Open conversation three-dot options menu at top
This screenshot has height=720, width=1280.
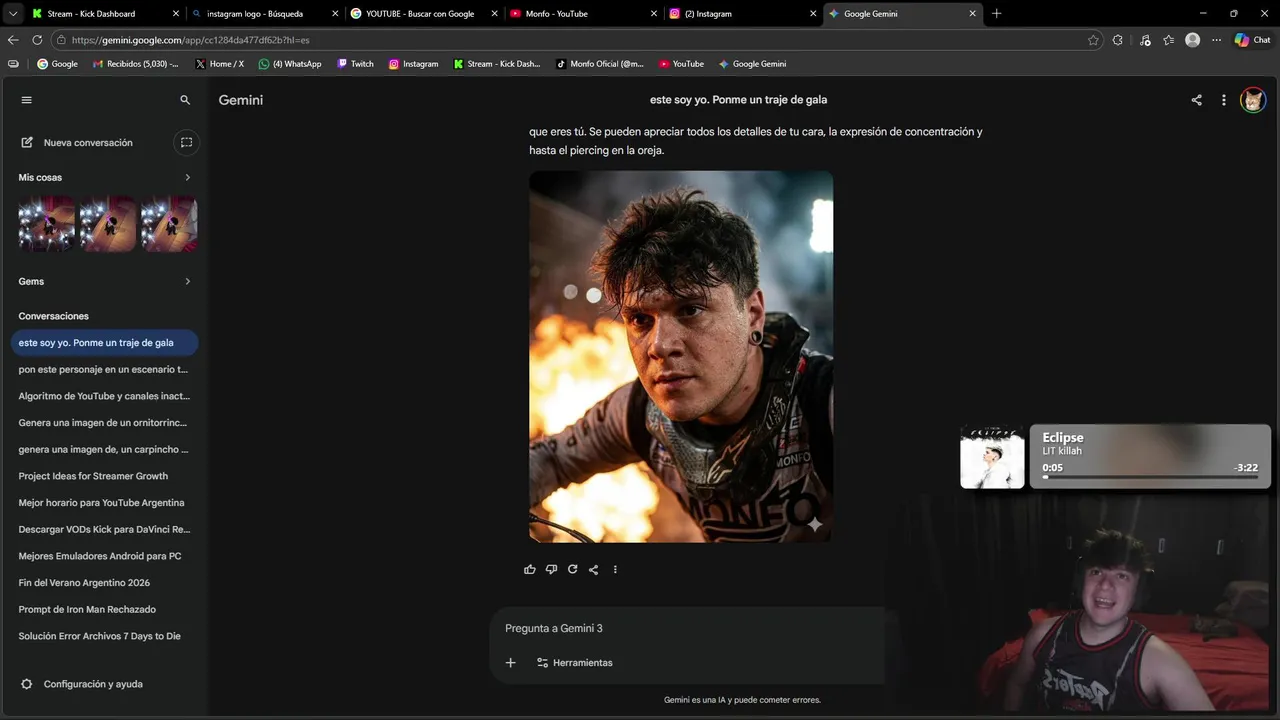pyautogui.click(x=1223, y=100)
